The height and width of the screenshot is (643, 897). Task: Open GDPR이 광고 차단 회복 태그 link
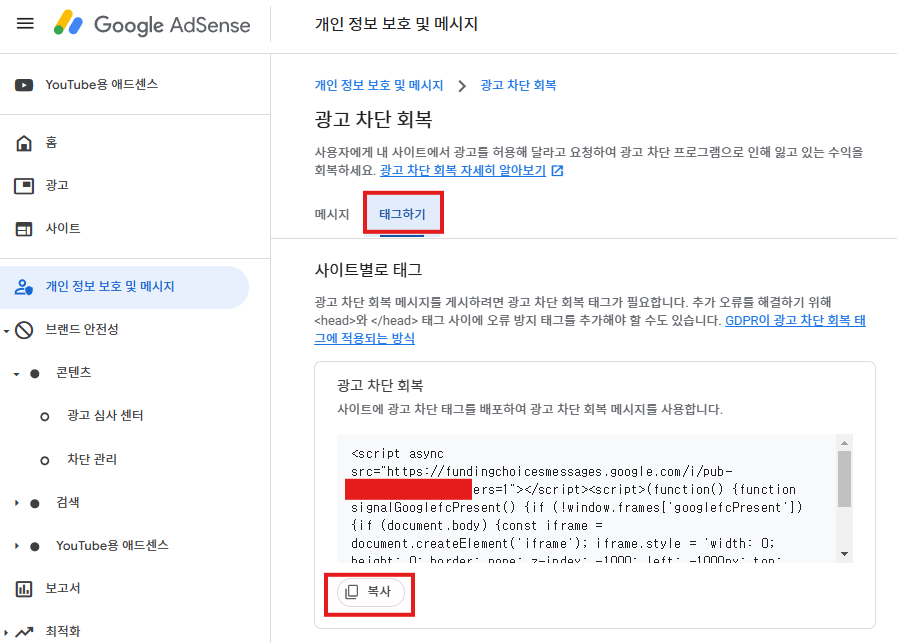pyautogui.click(x=590, y=329)
